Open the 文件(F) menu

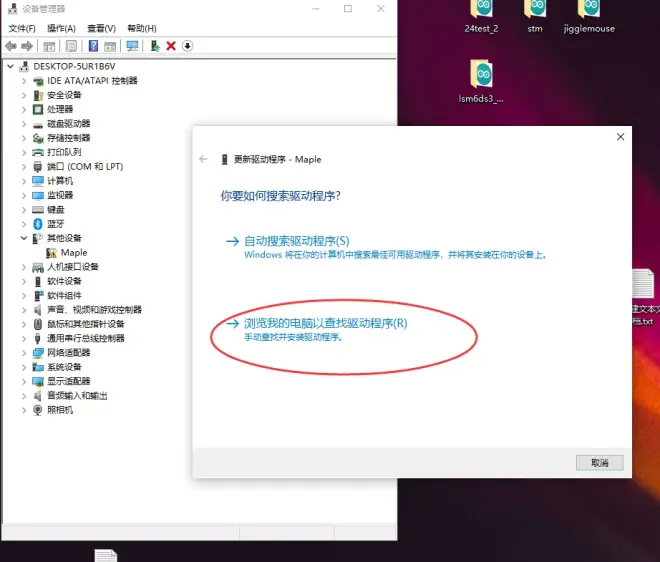pos(22,28)
